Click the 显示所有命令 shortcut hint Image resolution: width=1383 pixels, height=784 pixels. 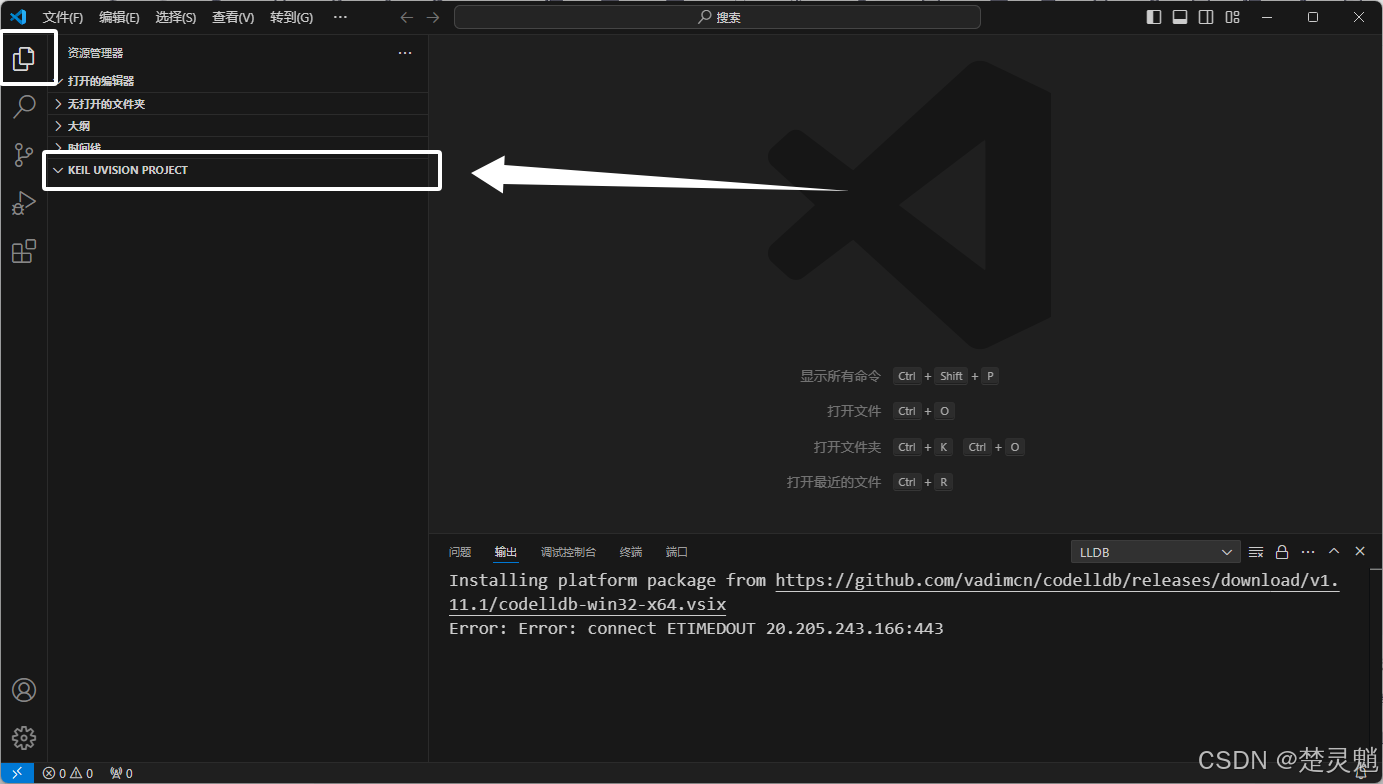click(x=840, y=376)
